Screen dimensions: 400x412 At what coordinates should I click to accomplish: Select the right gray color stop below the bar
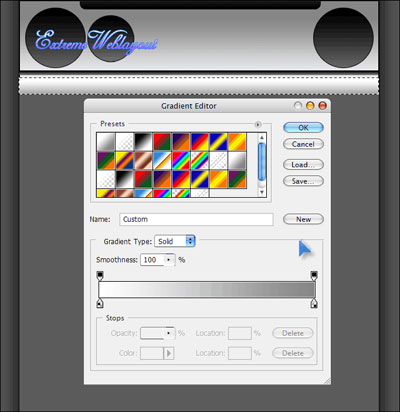click(314, 303)
